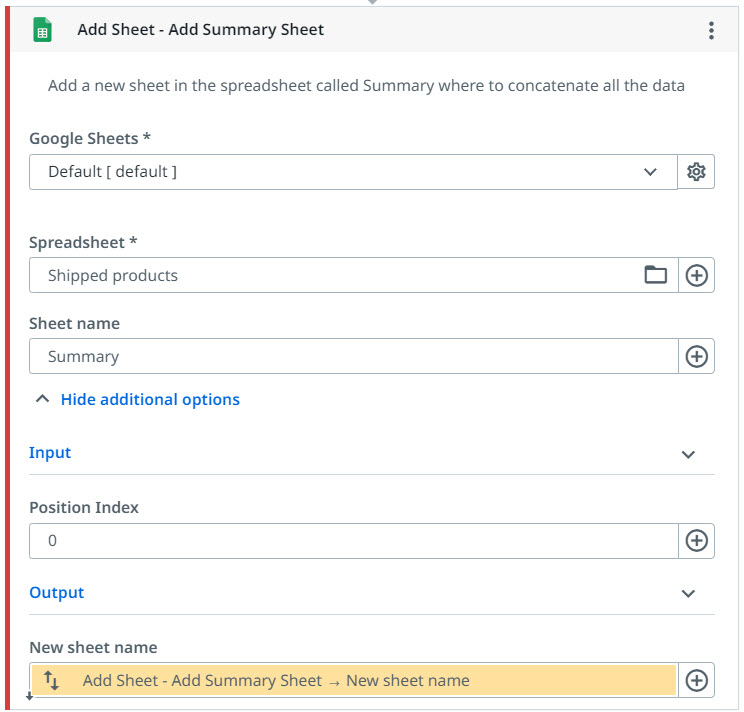Click the Google Sheets activity icon in header
The width and height of the screenshot is (744, 712).
pos(43,30)
